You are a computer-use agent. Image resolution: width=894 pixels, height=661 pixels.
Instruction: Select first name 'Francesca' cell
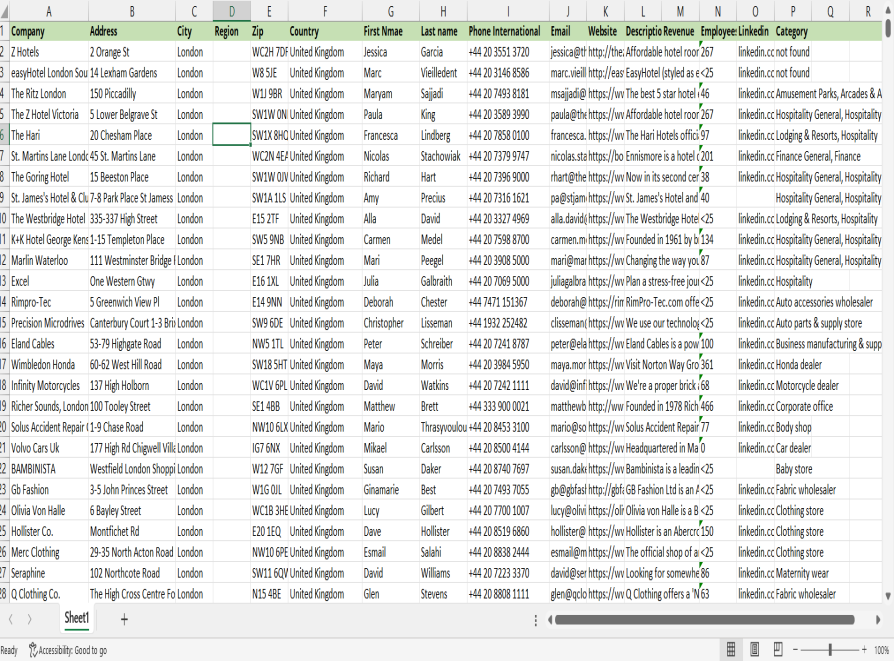click(391, 135)
